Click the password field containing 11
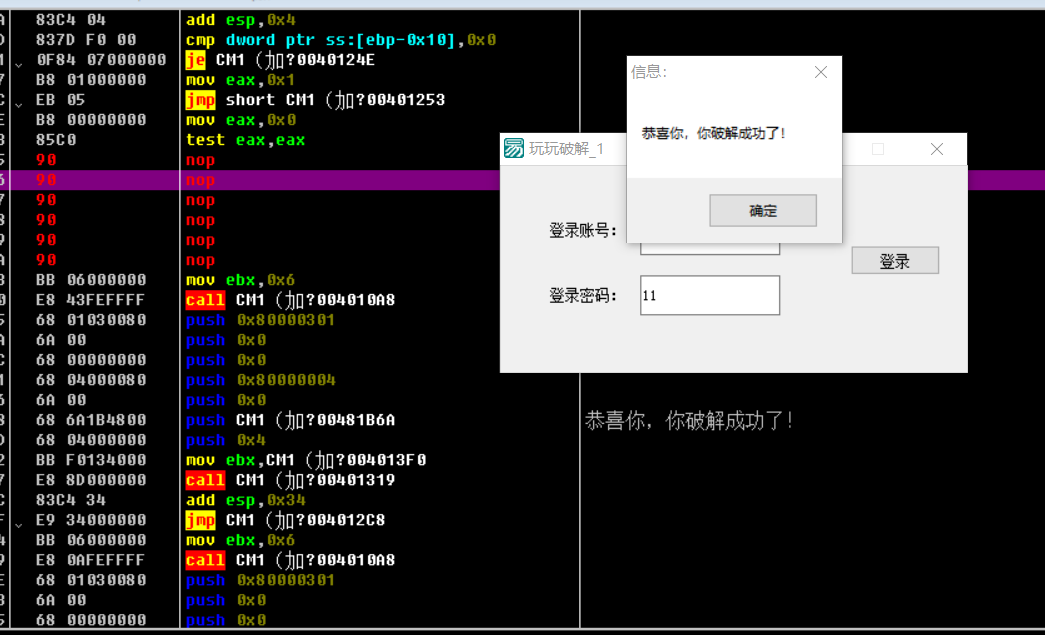The image size is (1045, 635). 710,295
